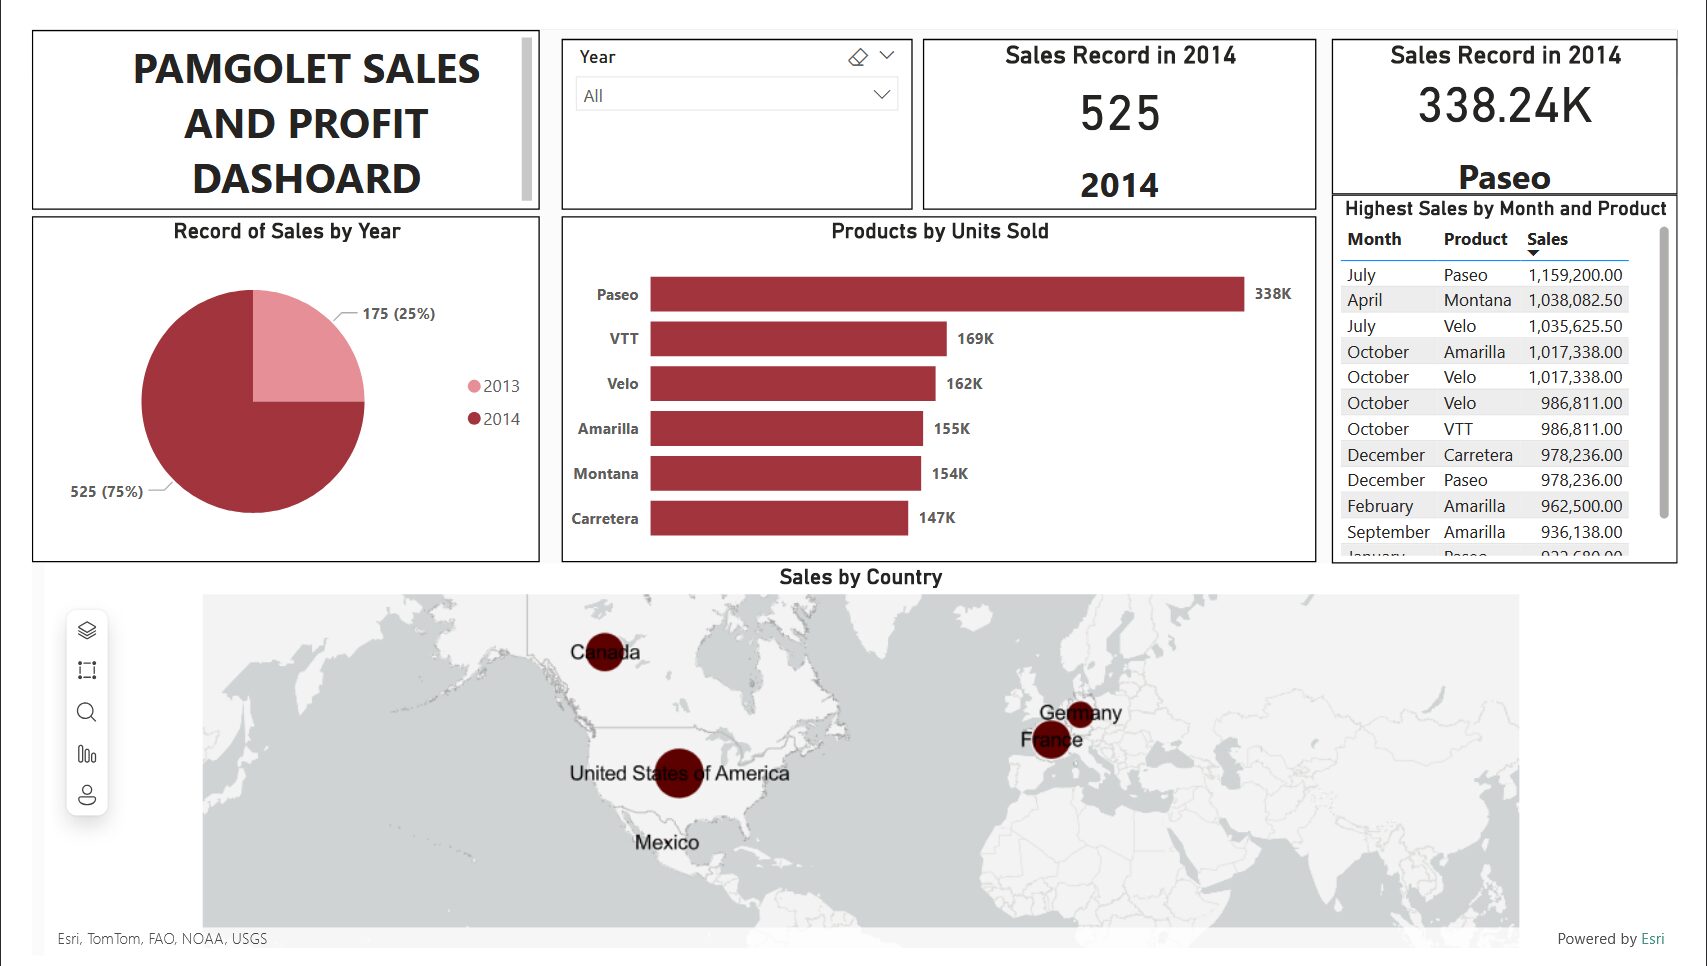The height and width of the screenshot is (966, 1707).
Task: Select the United States map bubble
Action: [x=679, y=773]
